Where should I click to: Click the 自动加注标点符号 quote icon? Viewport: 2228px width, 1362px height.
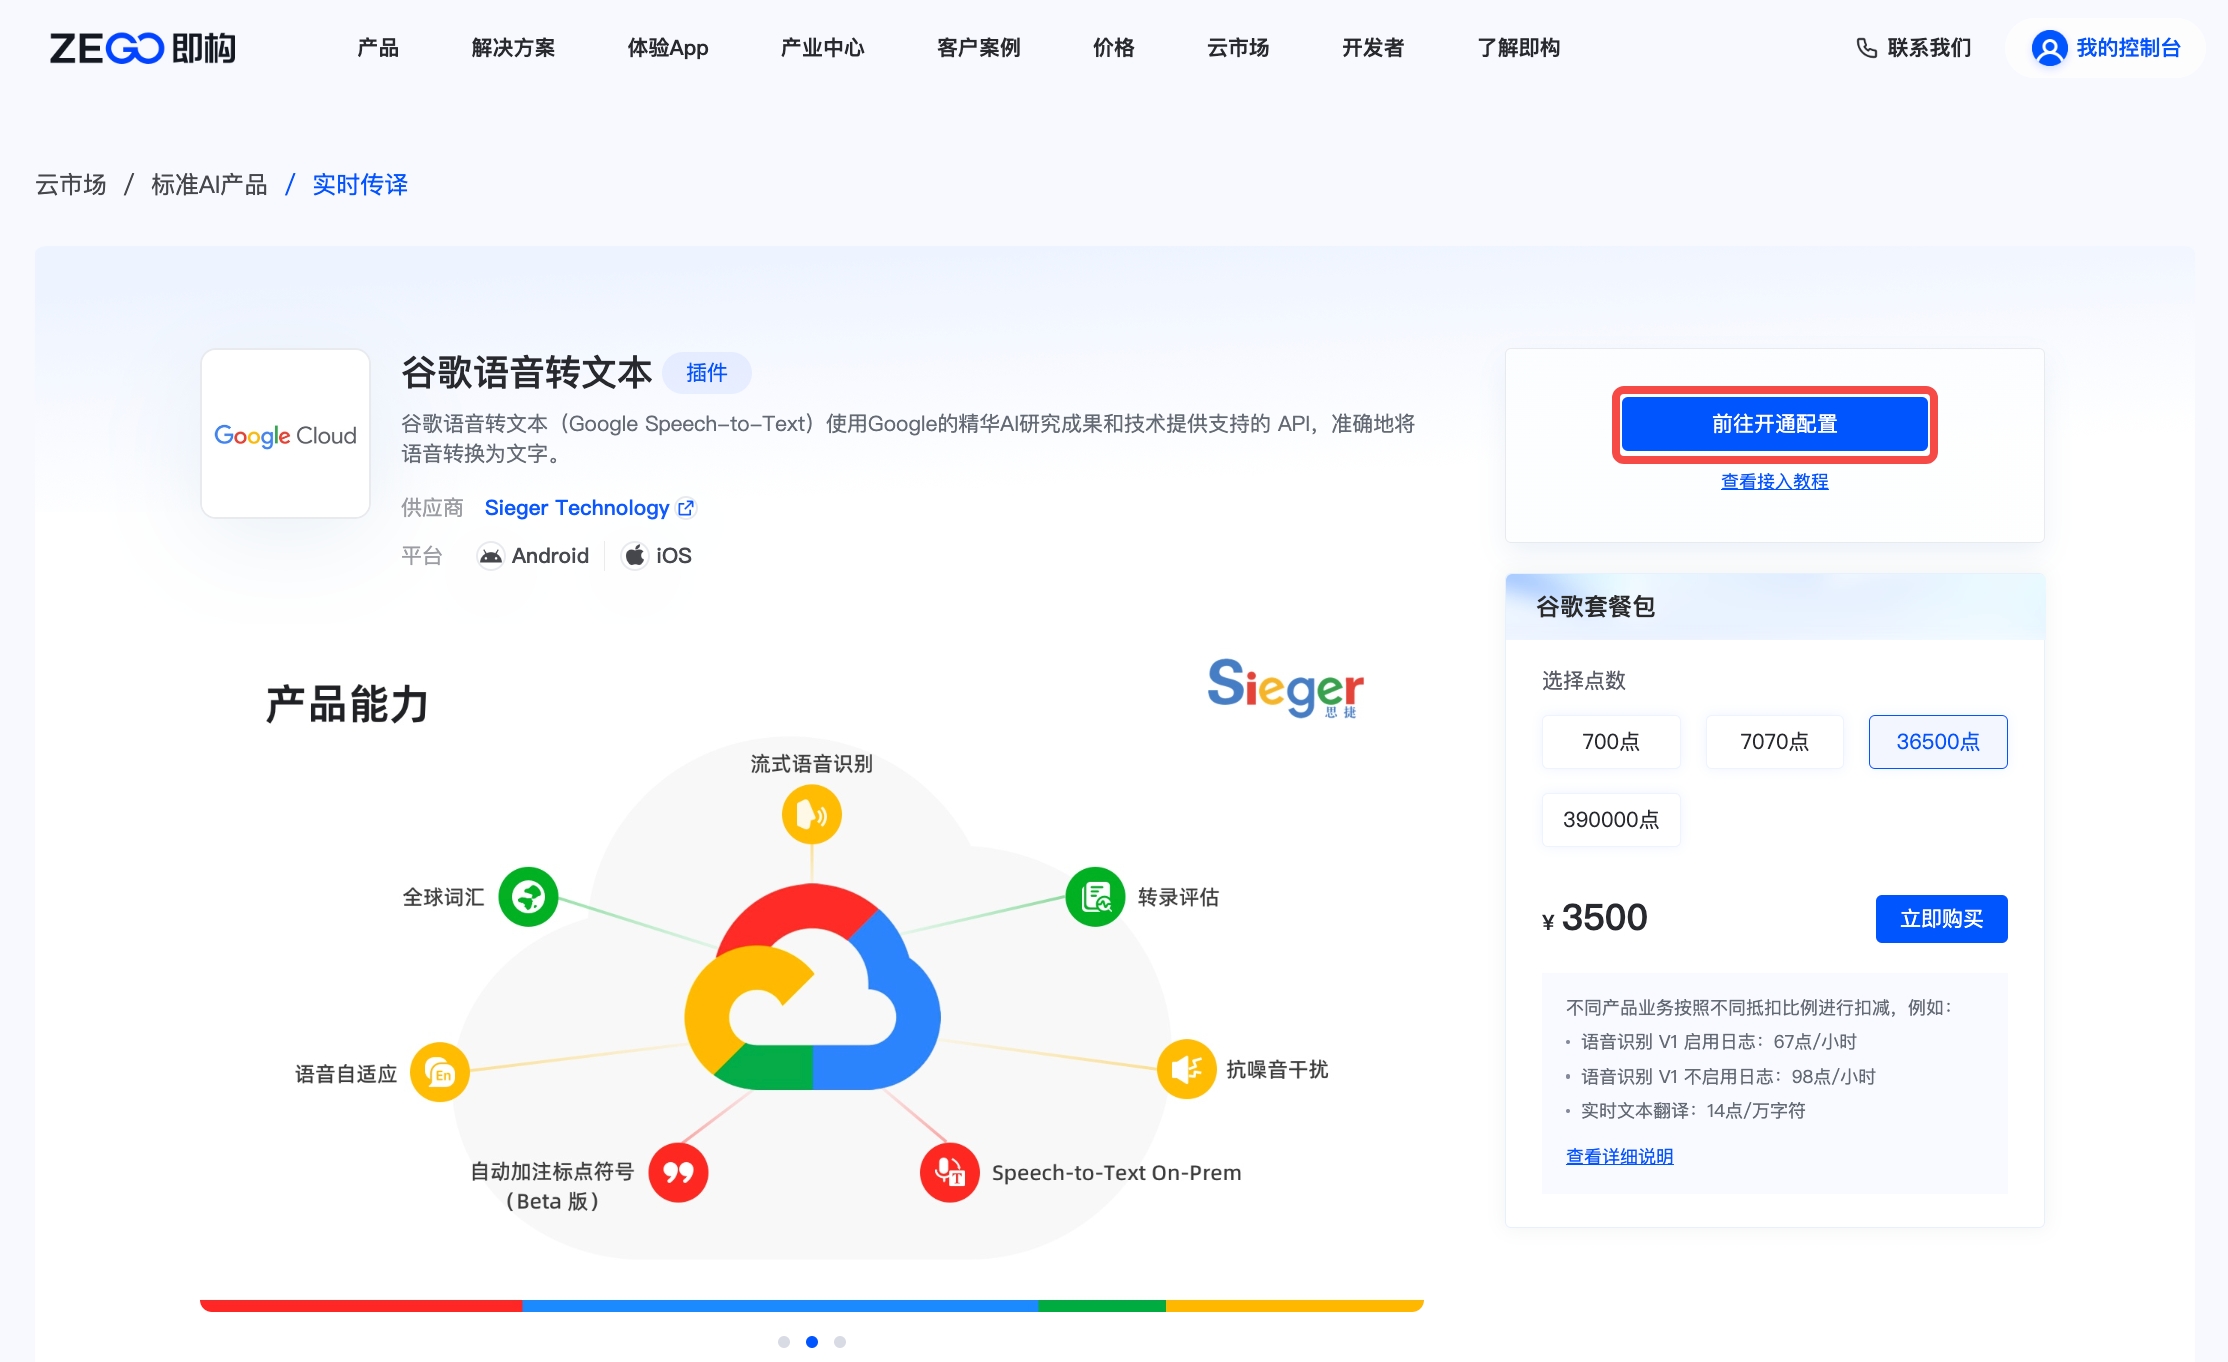tap(678, 1172)
